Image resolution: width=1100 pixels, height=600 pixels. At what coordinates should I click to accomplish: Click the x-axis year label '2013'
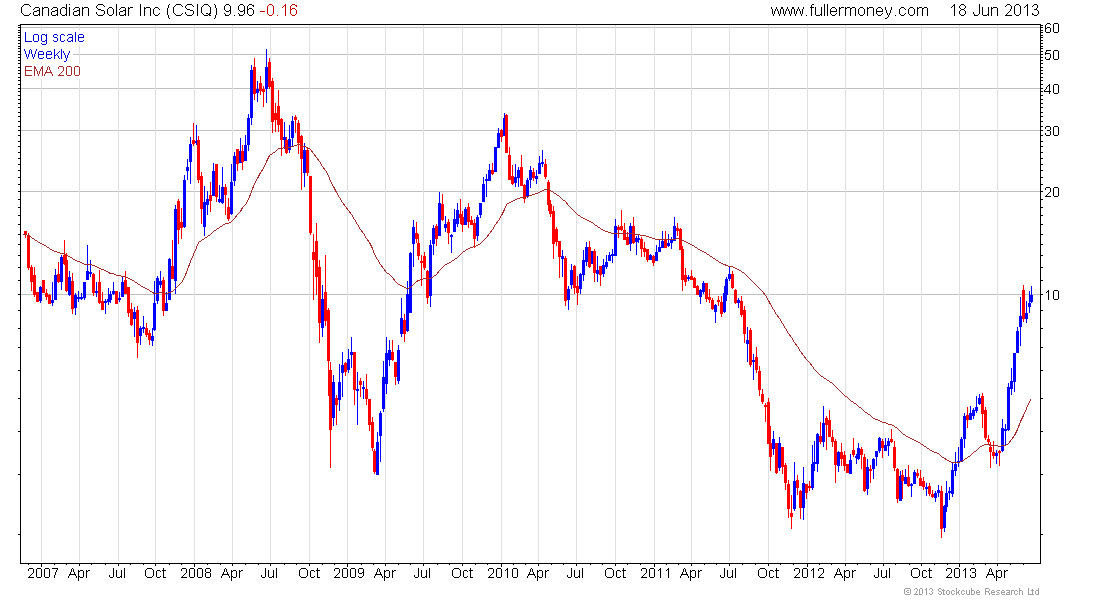[960, 573]
